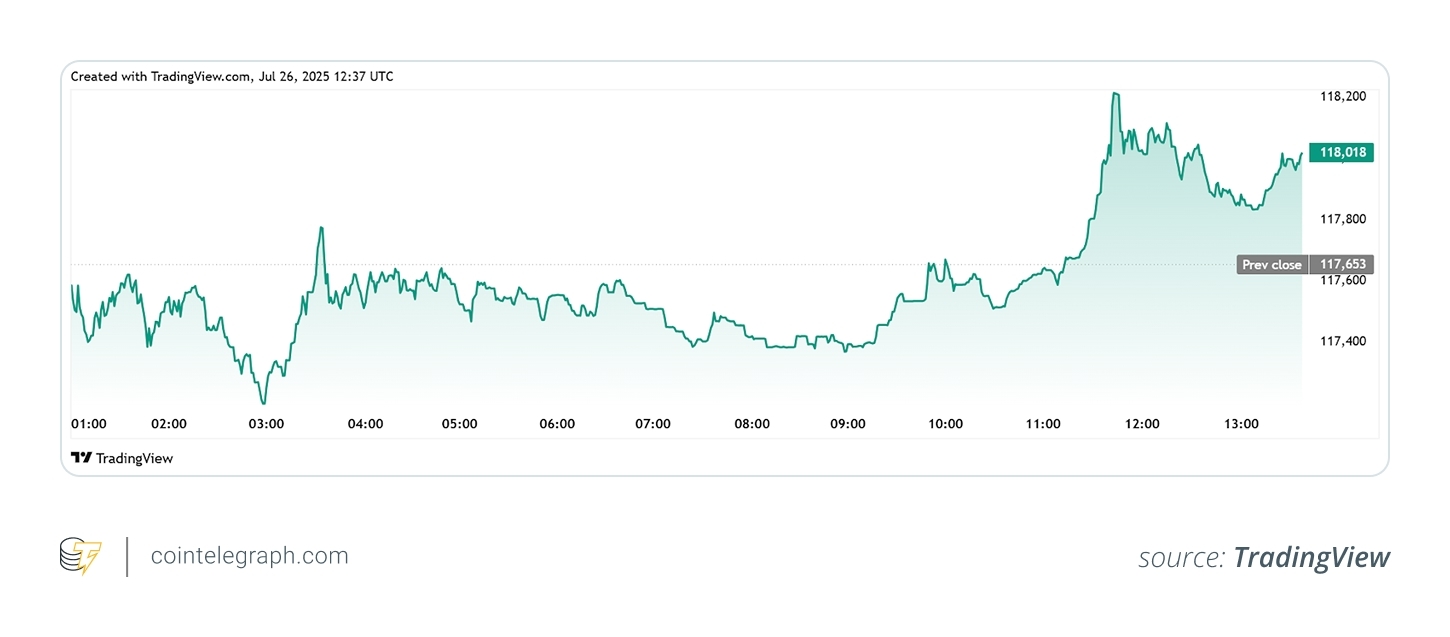The height and width of the screenshot is (637, 1450).
Task: Select the 12:00 time axis marker
Action: 1142,424
